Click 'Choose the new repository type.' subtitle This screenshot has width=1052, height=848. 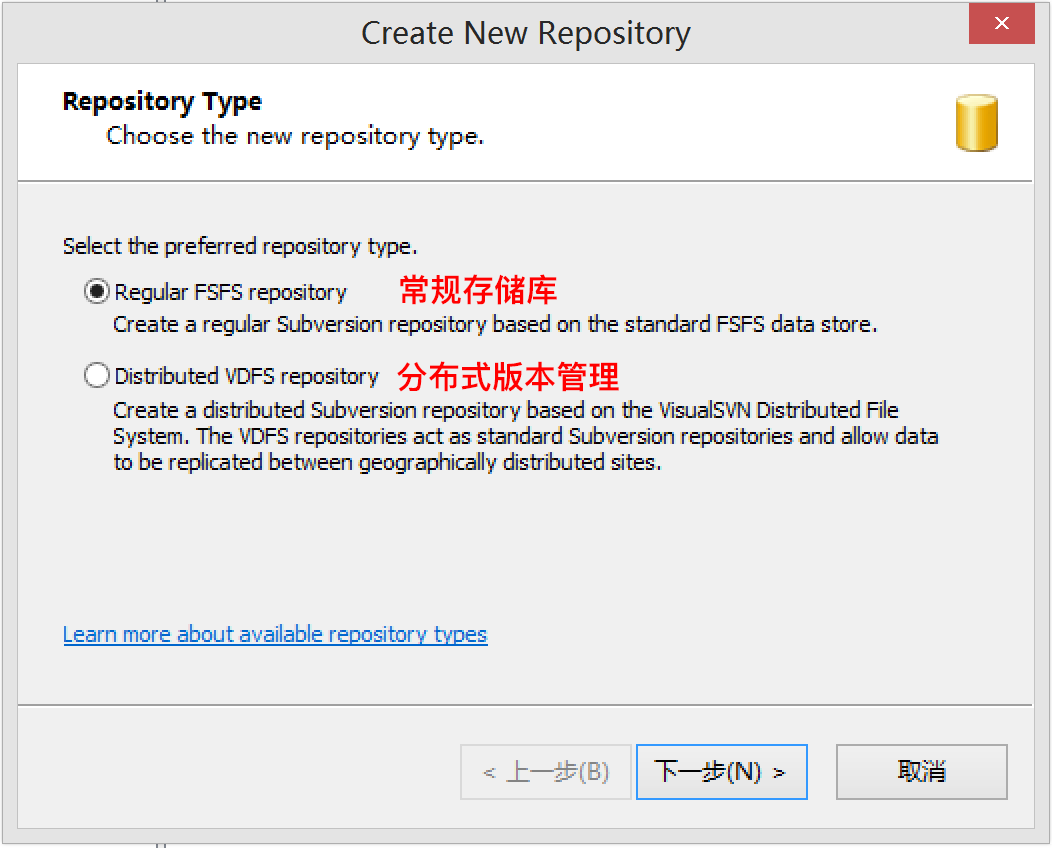click(295, 135)
